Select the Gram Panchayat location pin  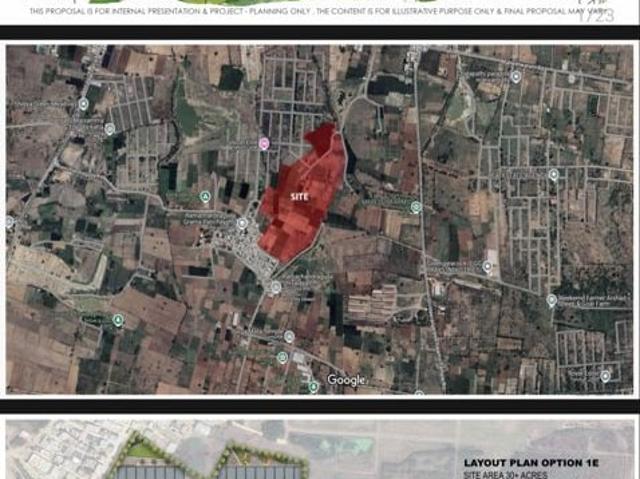[x=242, y=223]
